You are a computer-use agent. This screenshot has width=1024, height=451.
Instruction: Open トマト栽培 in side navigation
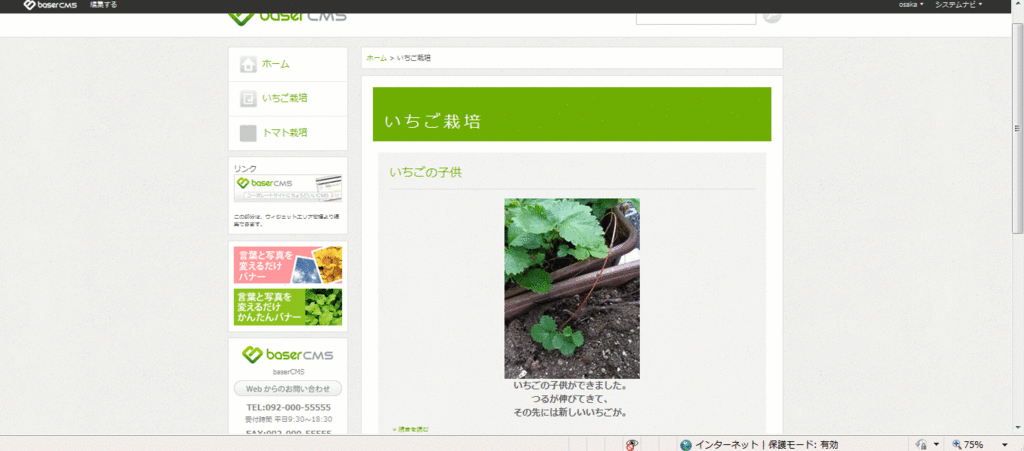click(285, 133)
